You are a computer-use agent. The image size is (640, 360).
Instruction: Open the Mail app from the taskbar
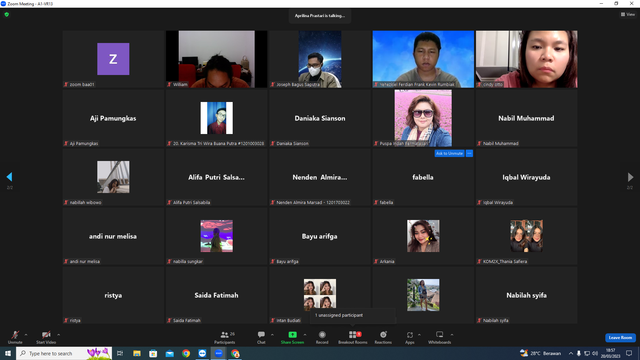(169, 353)
